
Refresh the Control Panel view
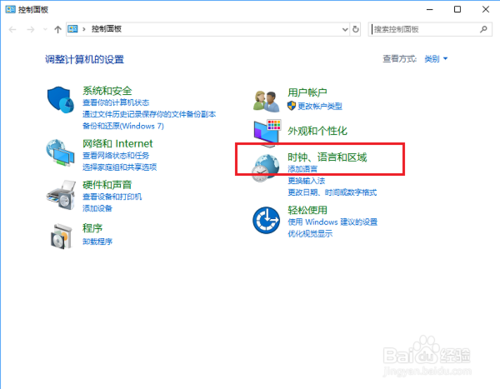click(356, 29)
